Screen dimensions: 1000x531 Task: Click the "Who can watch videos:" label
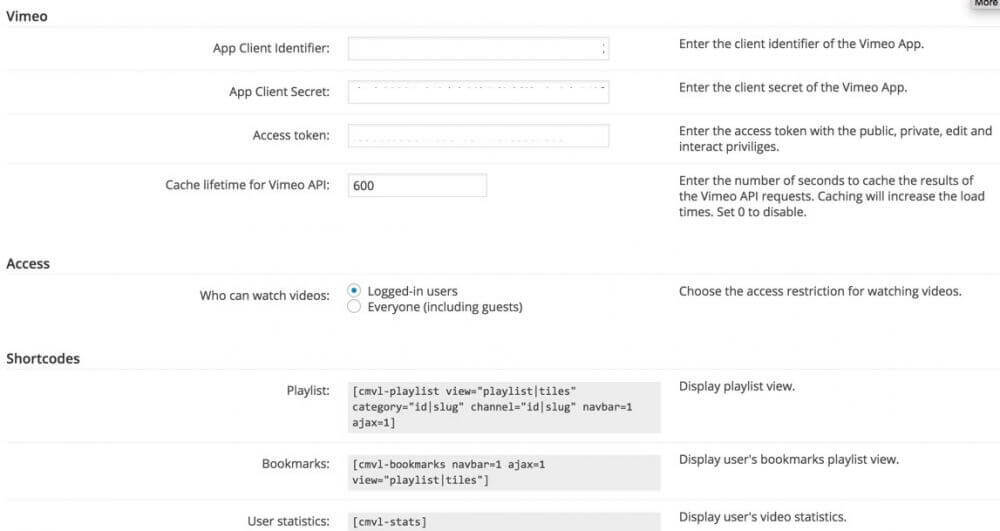(264, 296)
